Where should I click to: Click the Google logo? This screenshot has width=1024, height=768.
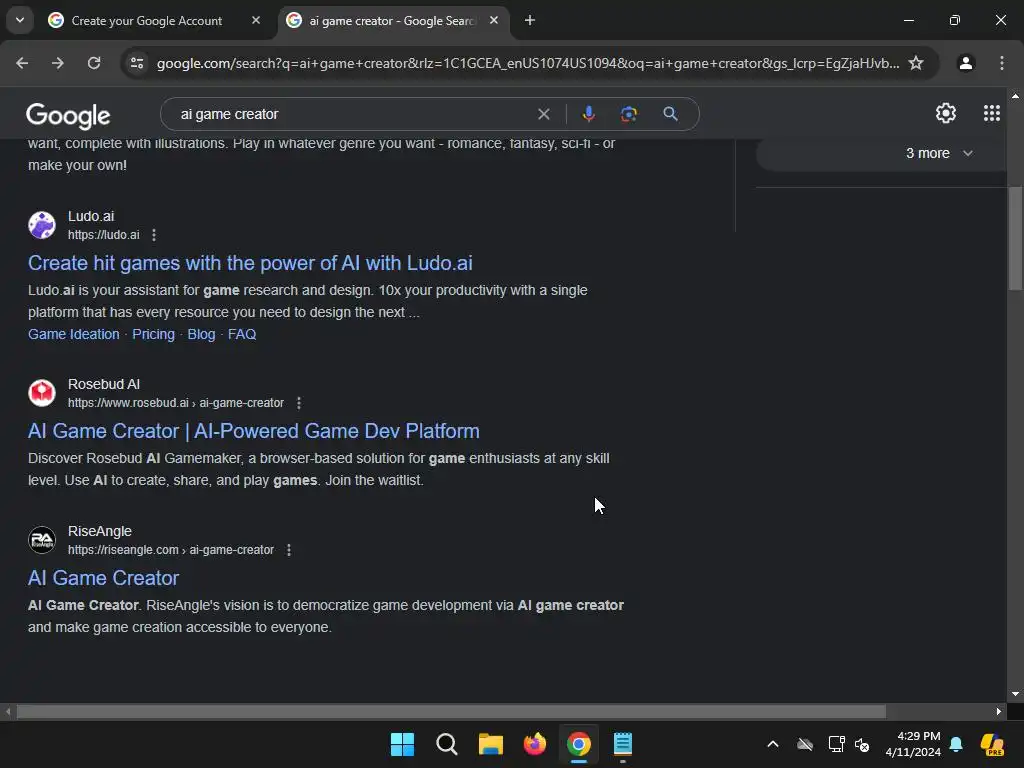(x=68, y=116)
